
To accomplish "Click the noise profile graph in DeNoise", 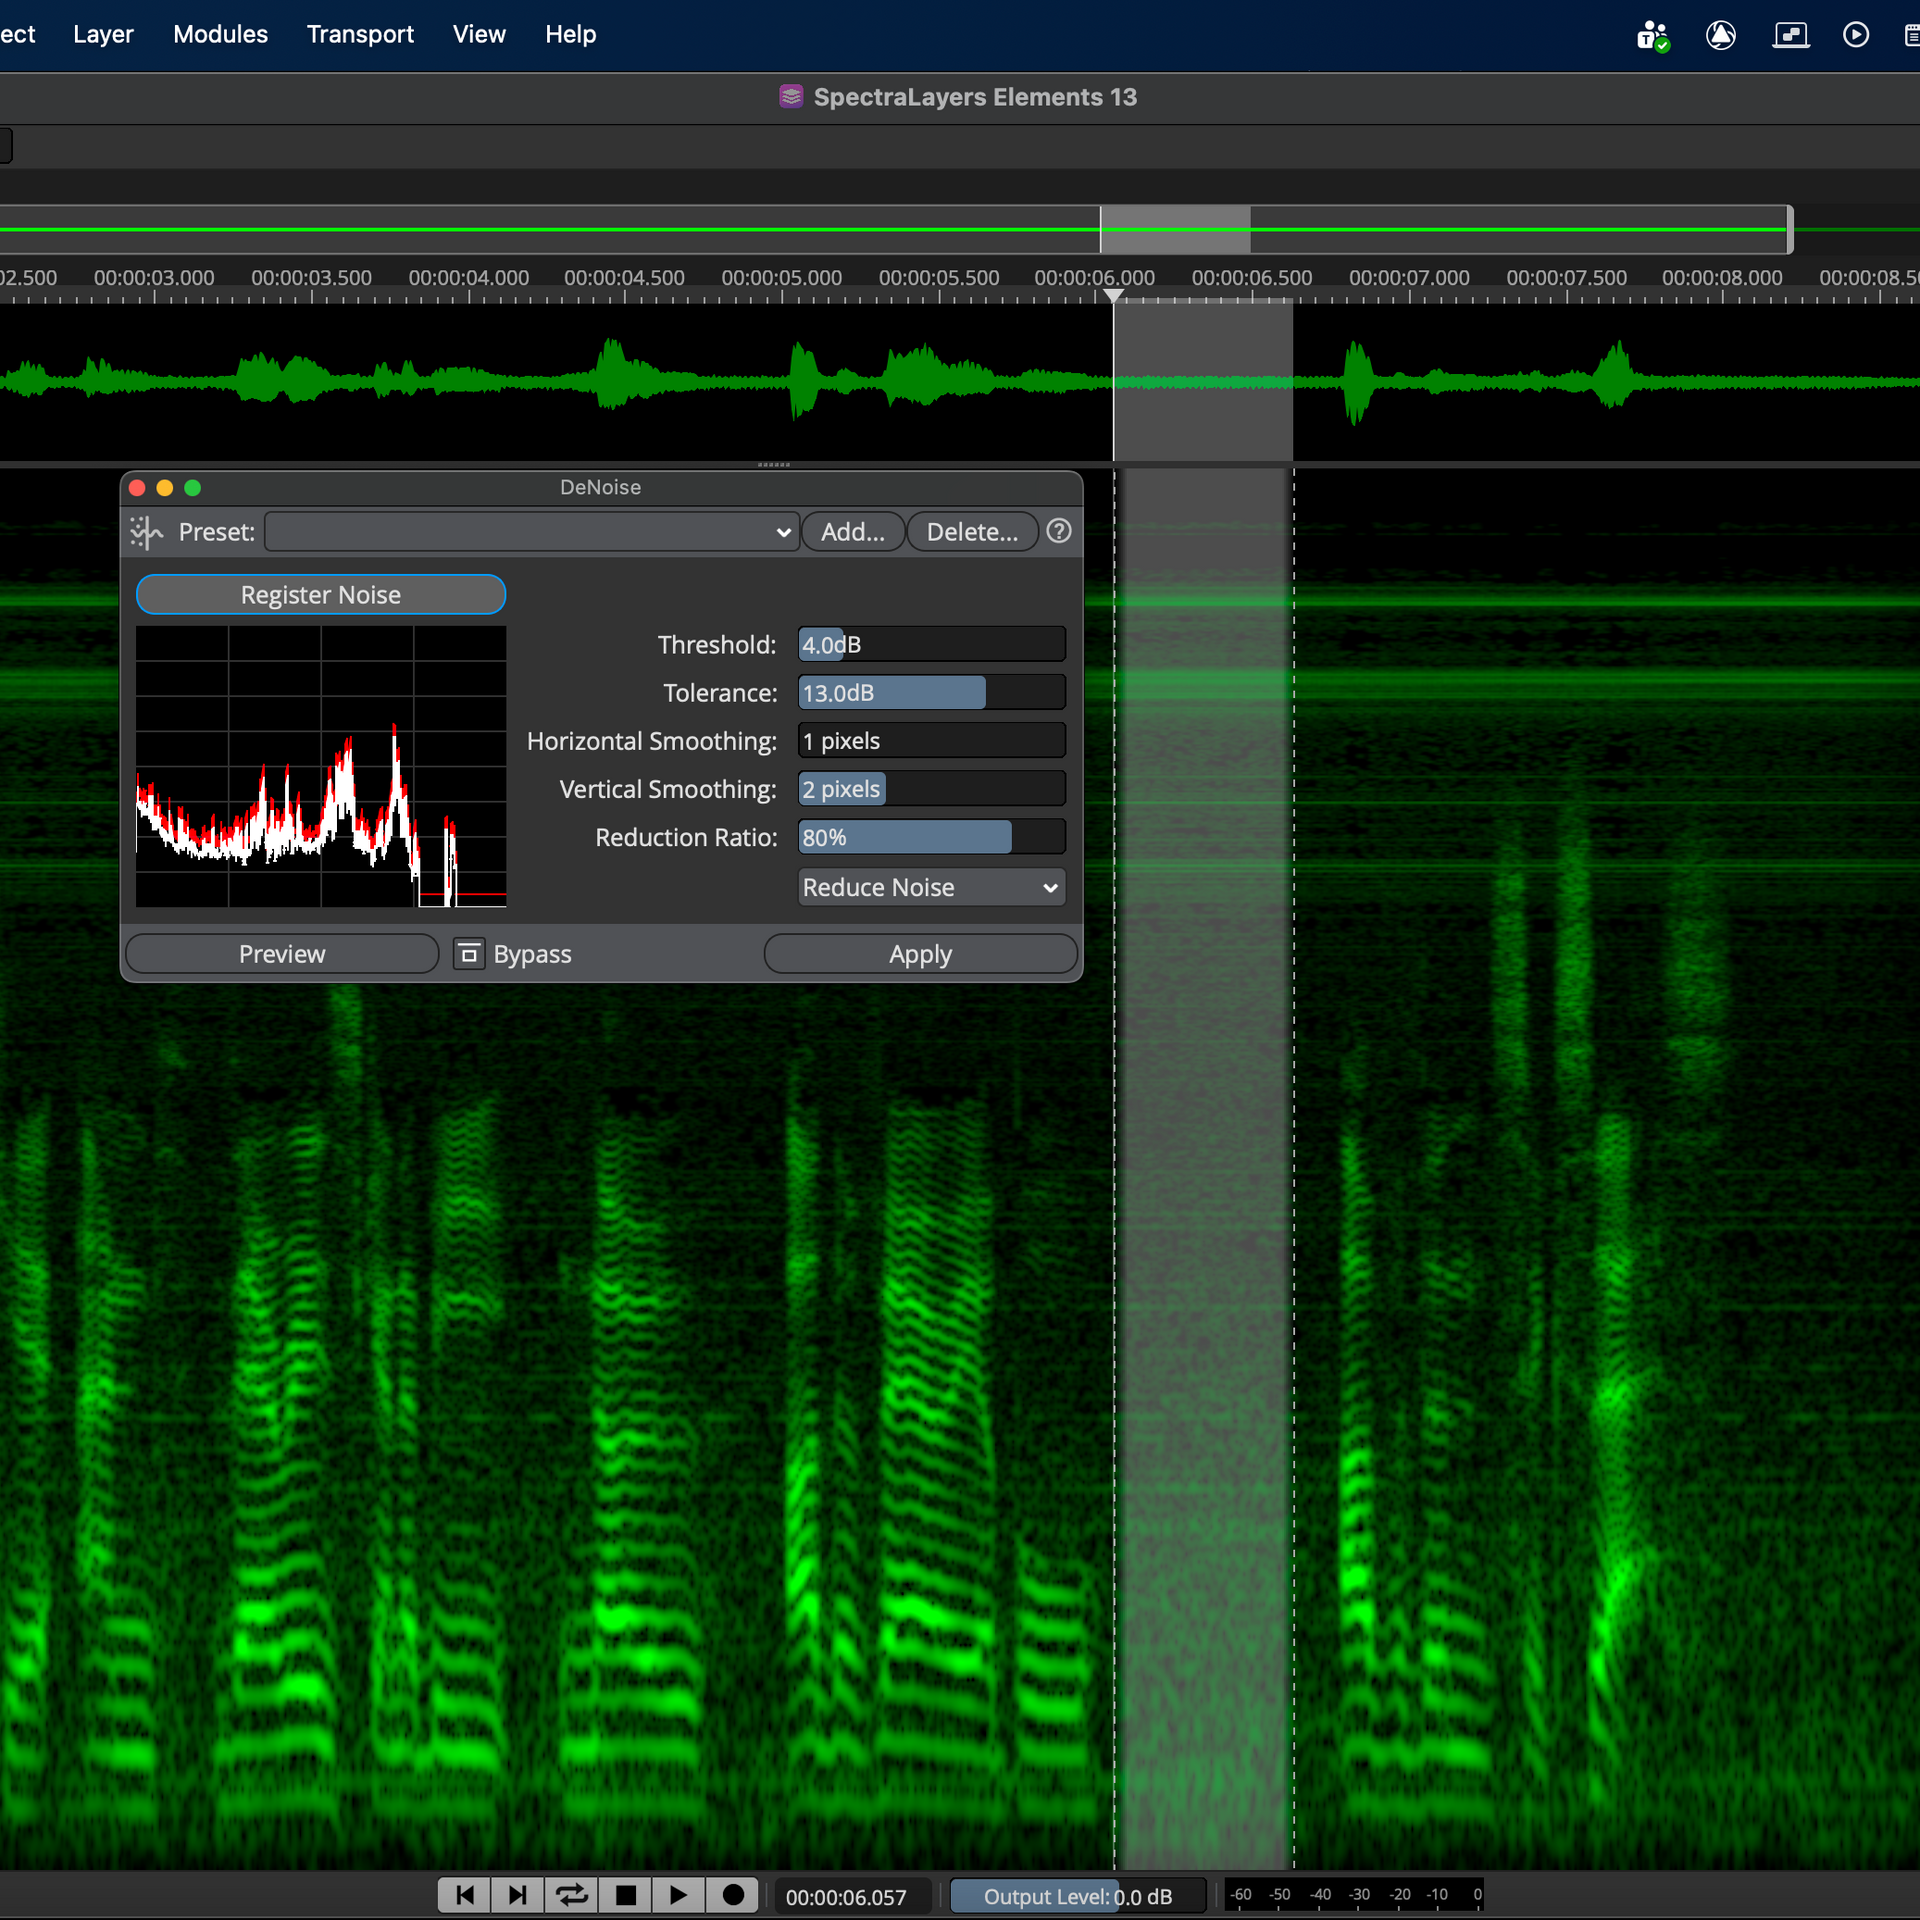I will (x=321, y=767).
